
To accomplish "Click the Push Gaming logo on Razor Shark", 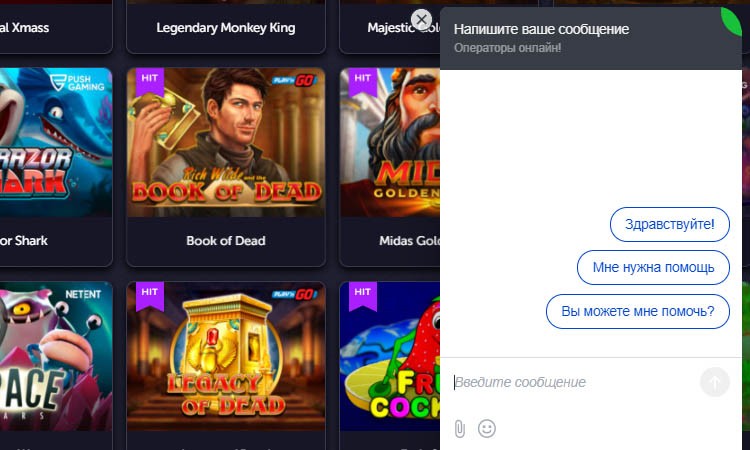I will 77,83.
